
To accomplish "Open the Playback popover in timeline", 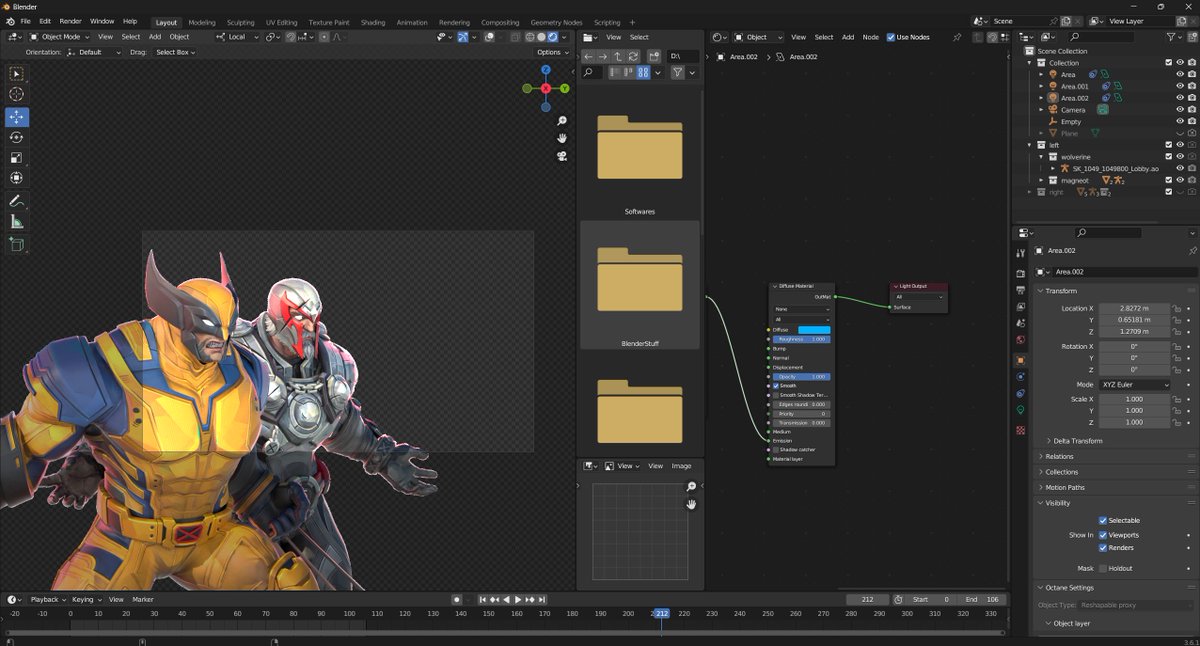I will pos(47,599).
